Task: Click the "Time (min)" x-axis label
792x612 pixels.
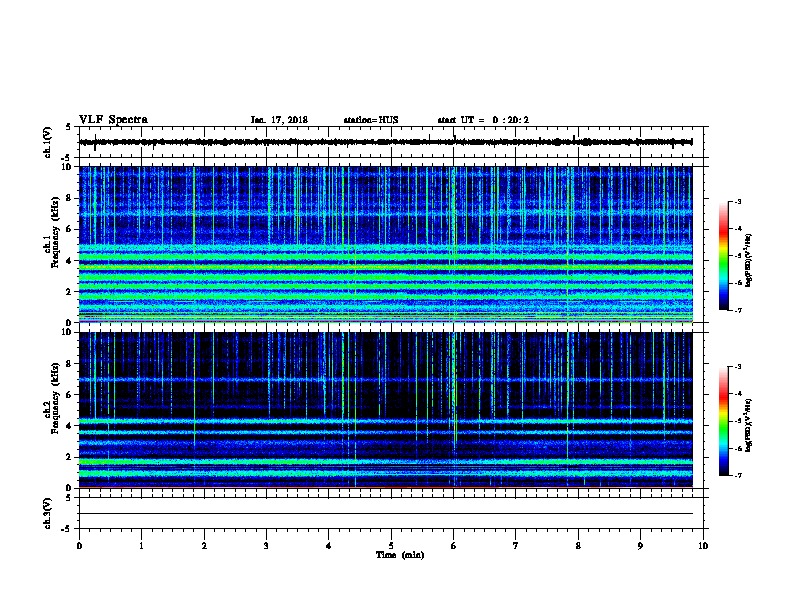Action: 400,555
